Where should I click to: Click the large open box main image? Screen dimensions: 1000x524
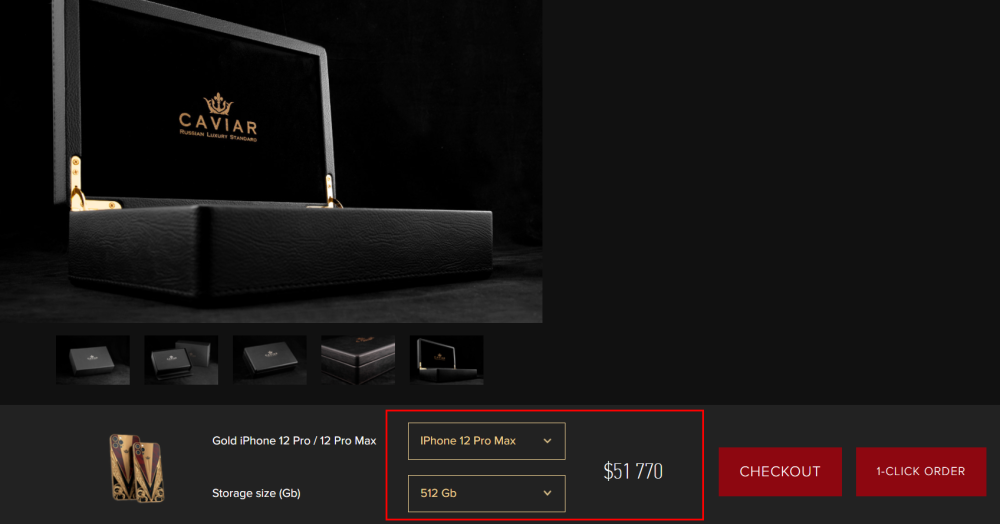point(271,161)
